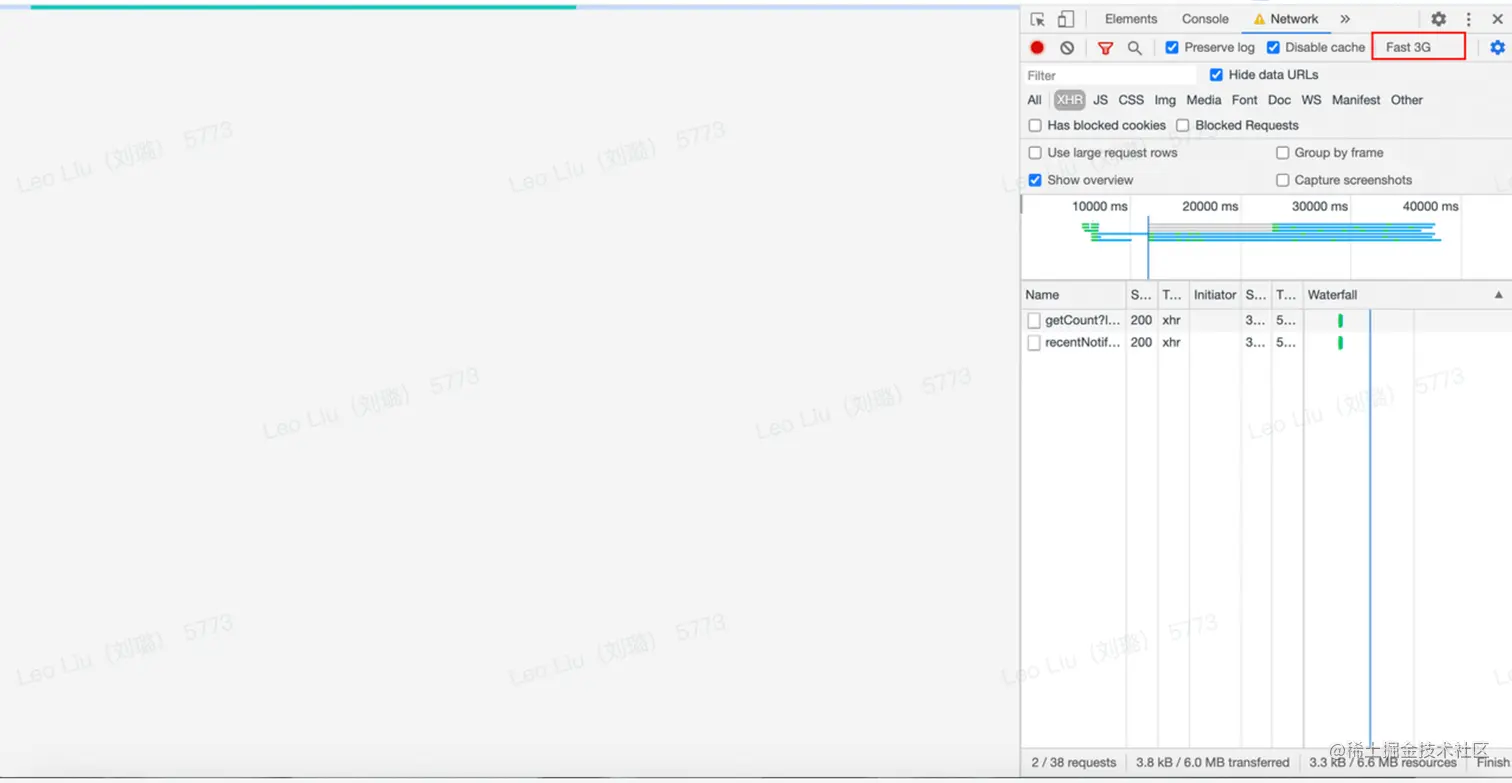Click the 2 / 38 requests status text
The height and width of the screenshot is (783, 1512).
1073,762
